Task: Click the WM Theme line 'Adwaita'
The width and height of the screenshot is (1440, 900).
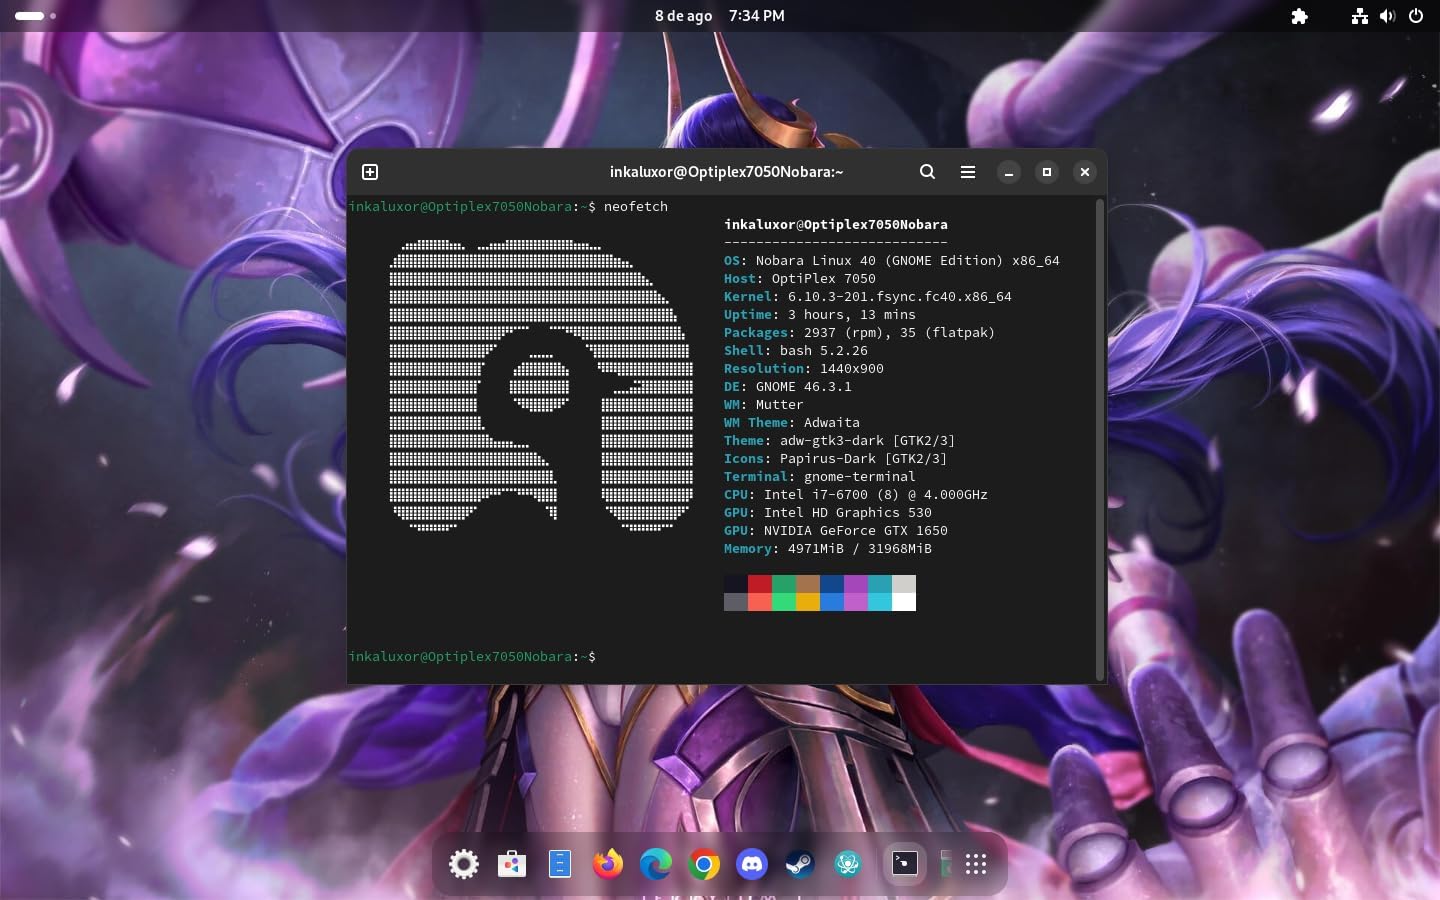Action: point(792,422)
